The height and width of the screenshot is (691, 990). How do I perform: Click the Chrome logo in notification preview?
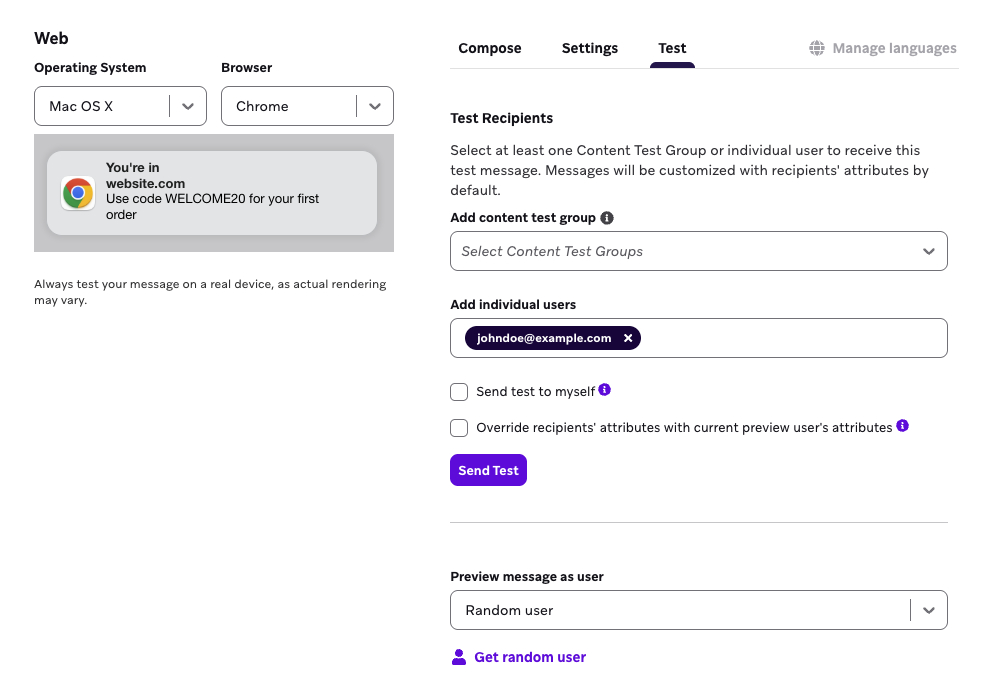78,193
